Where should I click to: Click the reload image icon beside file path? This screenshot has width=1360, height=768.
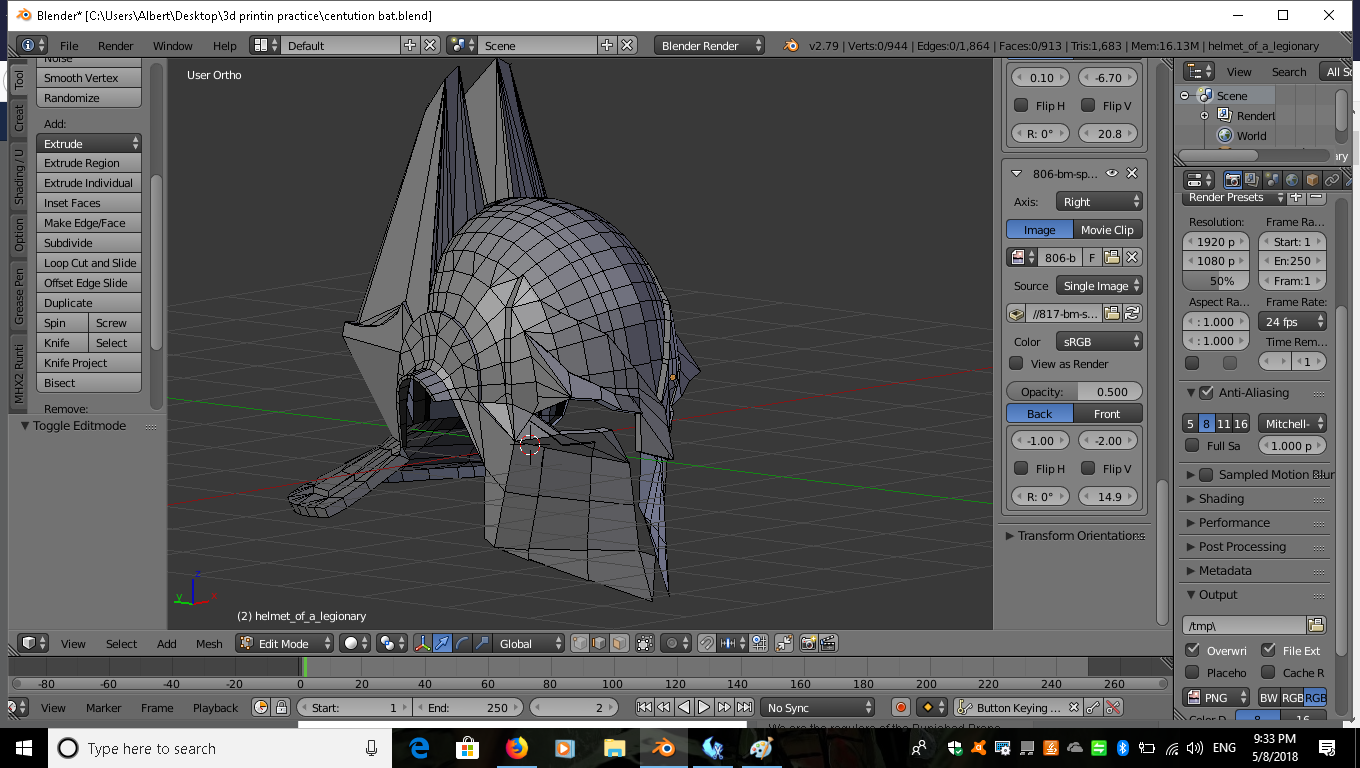tap(1132, 314)
